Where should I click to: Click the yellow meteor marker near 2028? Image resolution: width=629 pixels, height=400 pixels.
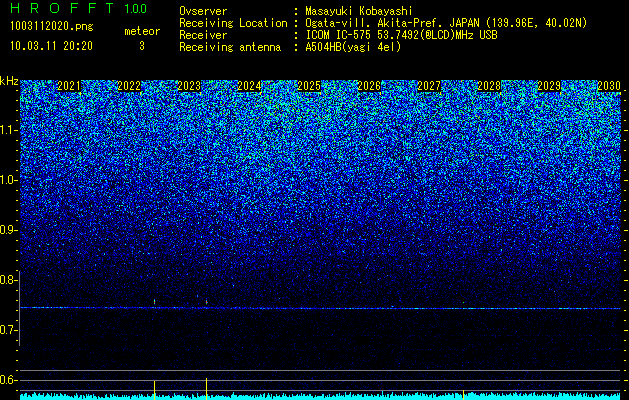coord(463,394)
